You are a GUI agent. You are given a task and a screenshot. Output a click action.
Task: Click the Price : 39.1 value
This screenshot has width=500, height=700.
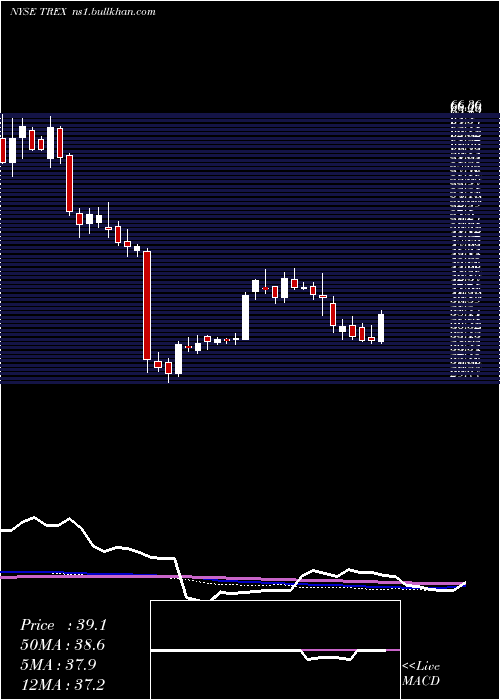(63, 625)
